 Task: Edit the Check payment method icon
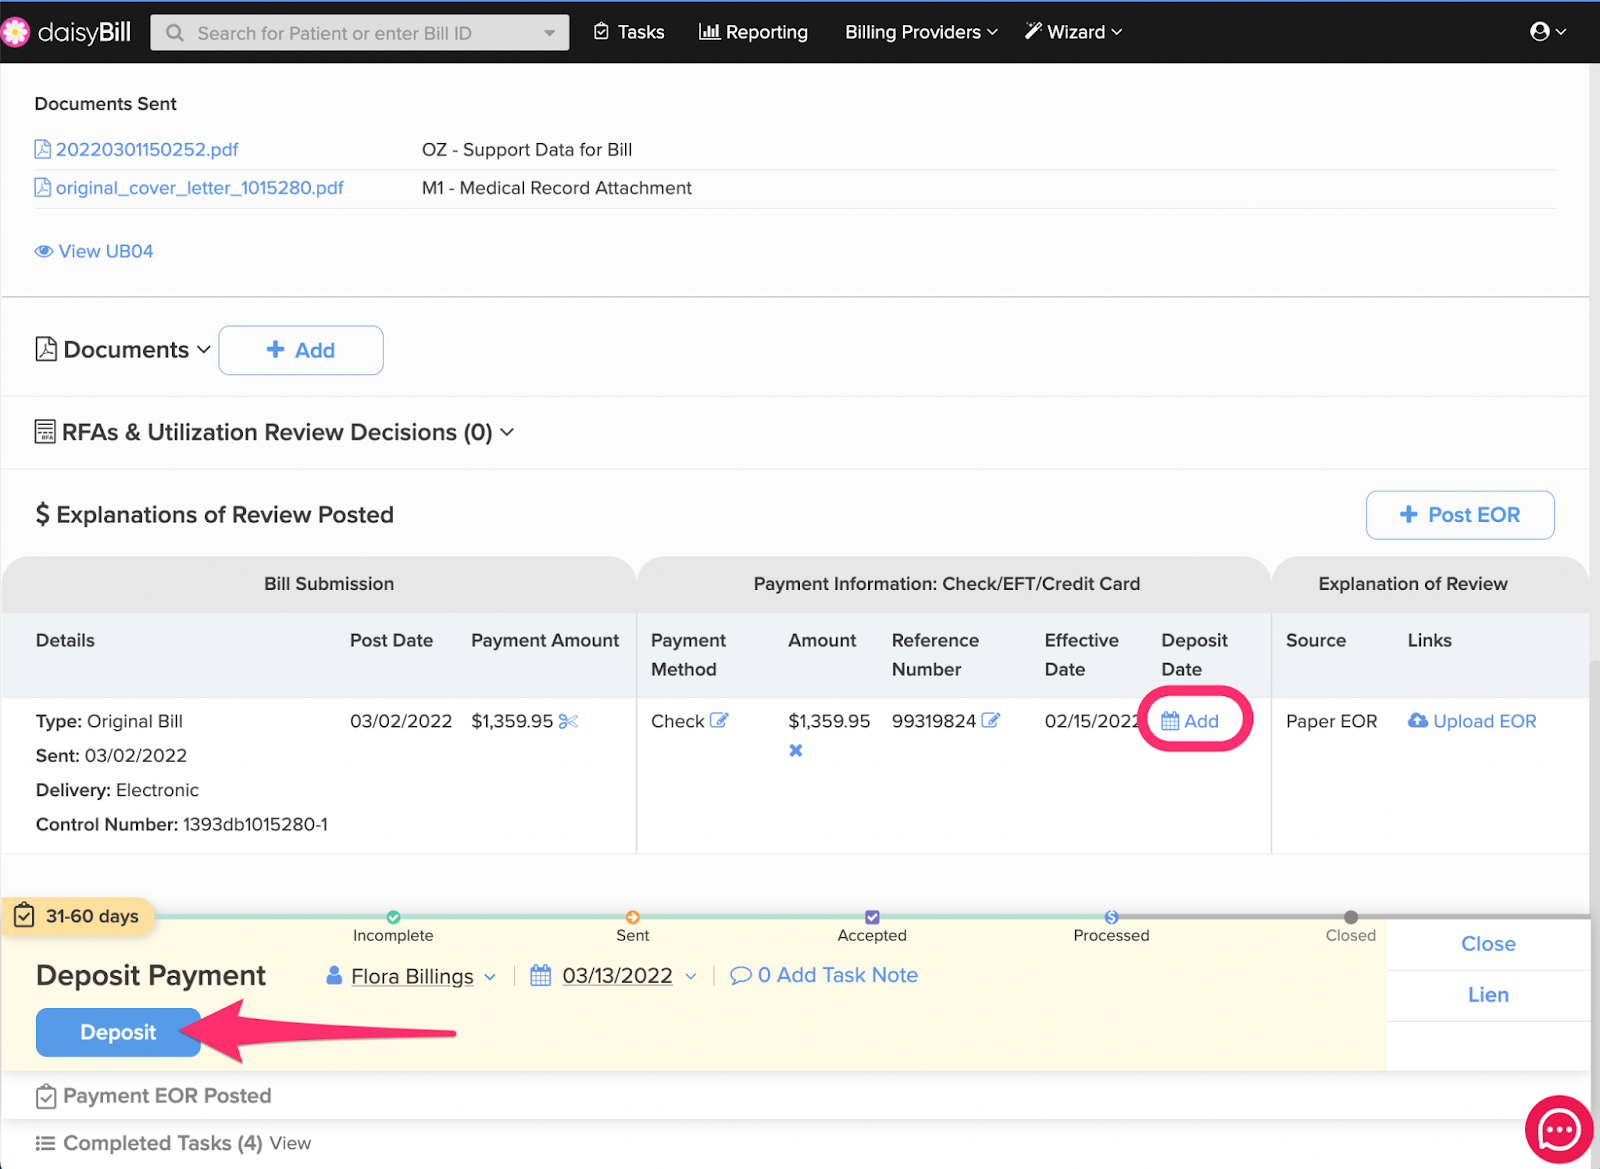719,721
